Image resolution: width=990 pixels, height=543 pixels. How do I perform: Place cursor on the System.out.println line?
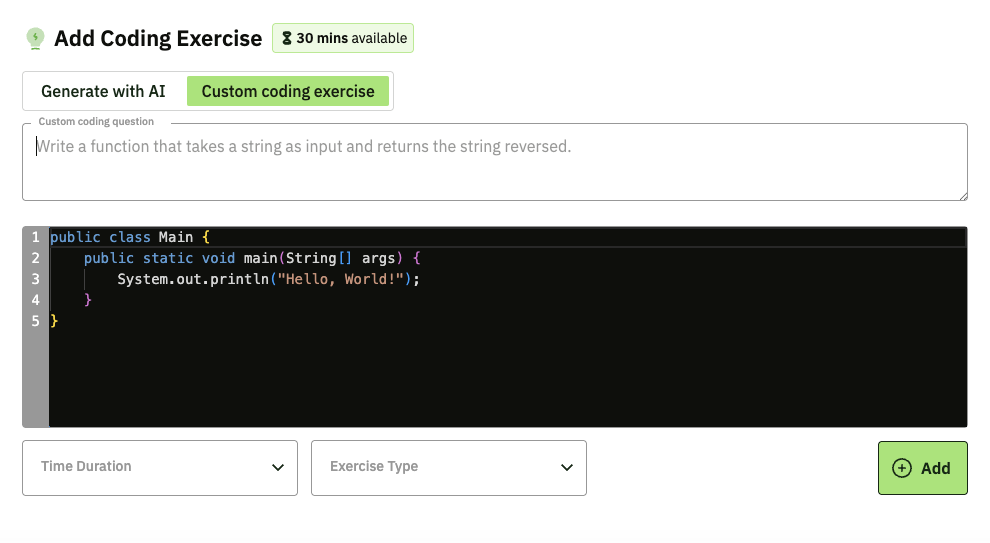268,279
